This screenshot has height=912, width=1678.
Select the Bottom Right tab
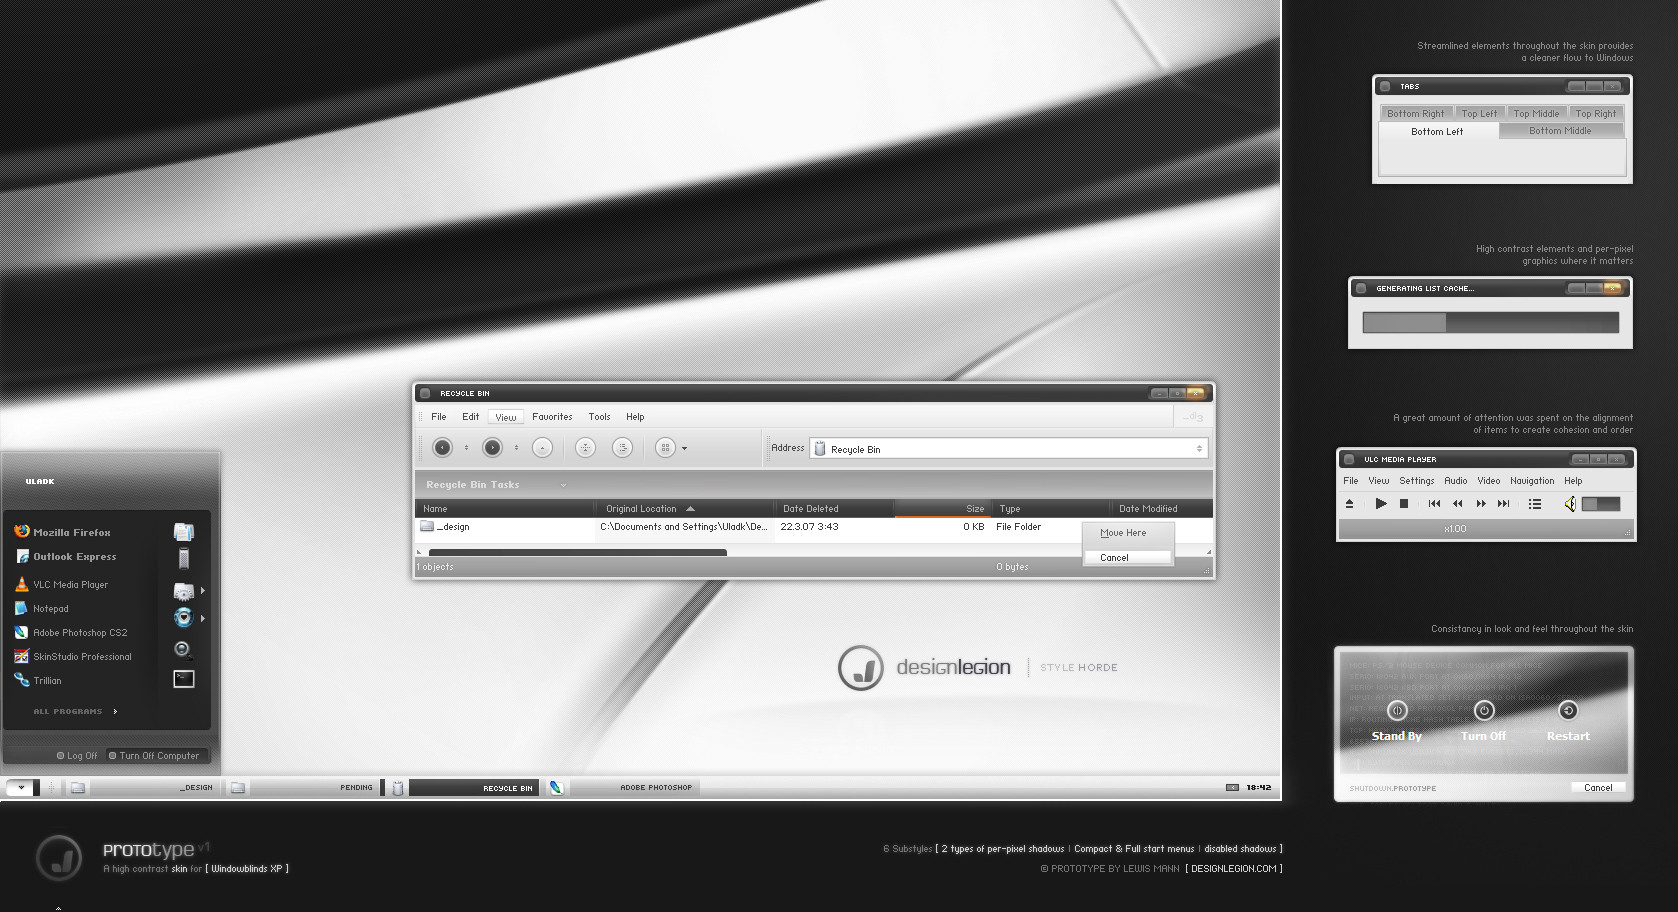coord(1415,114)
